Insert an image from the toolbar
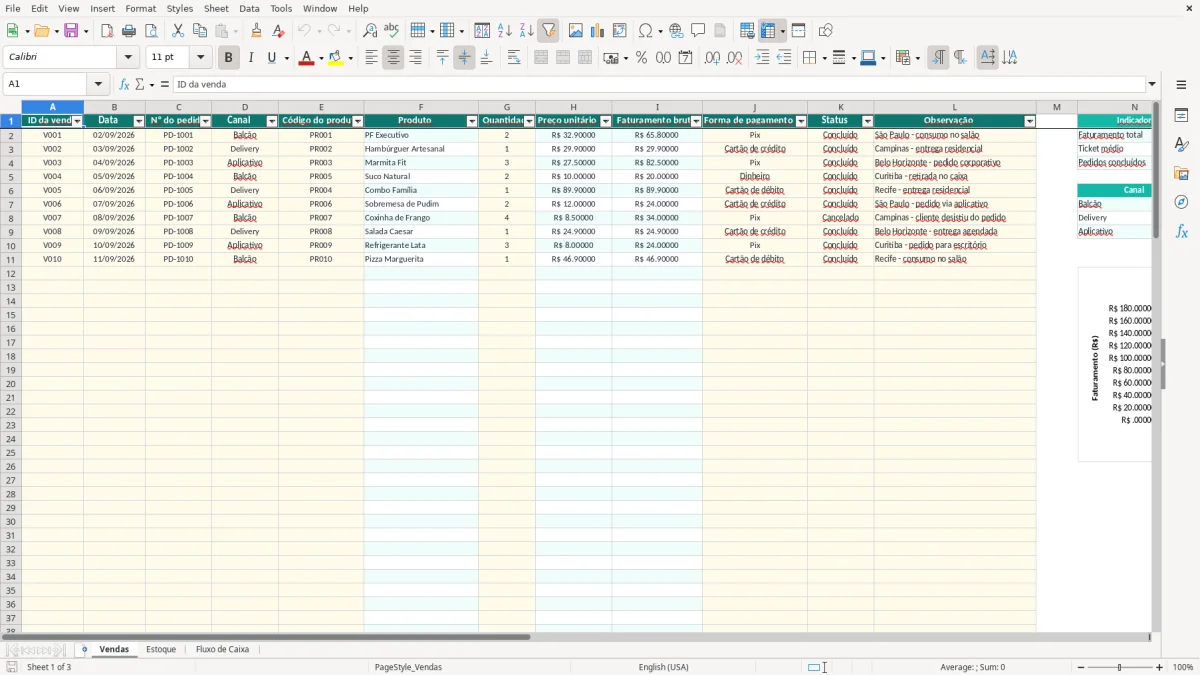This screenshot has width=1200, height=675. click(576, 31)
